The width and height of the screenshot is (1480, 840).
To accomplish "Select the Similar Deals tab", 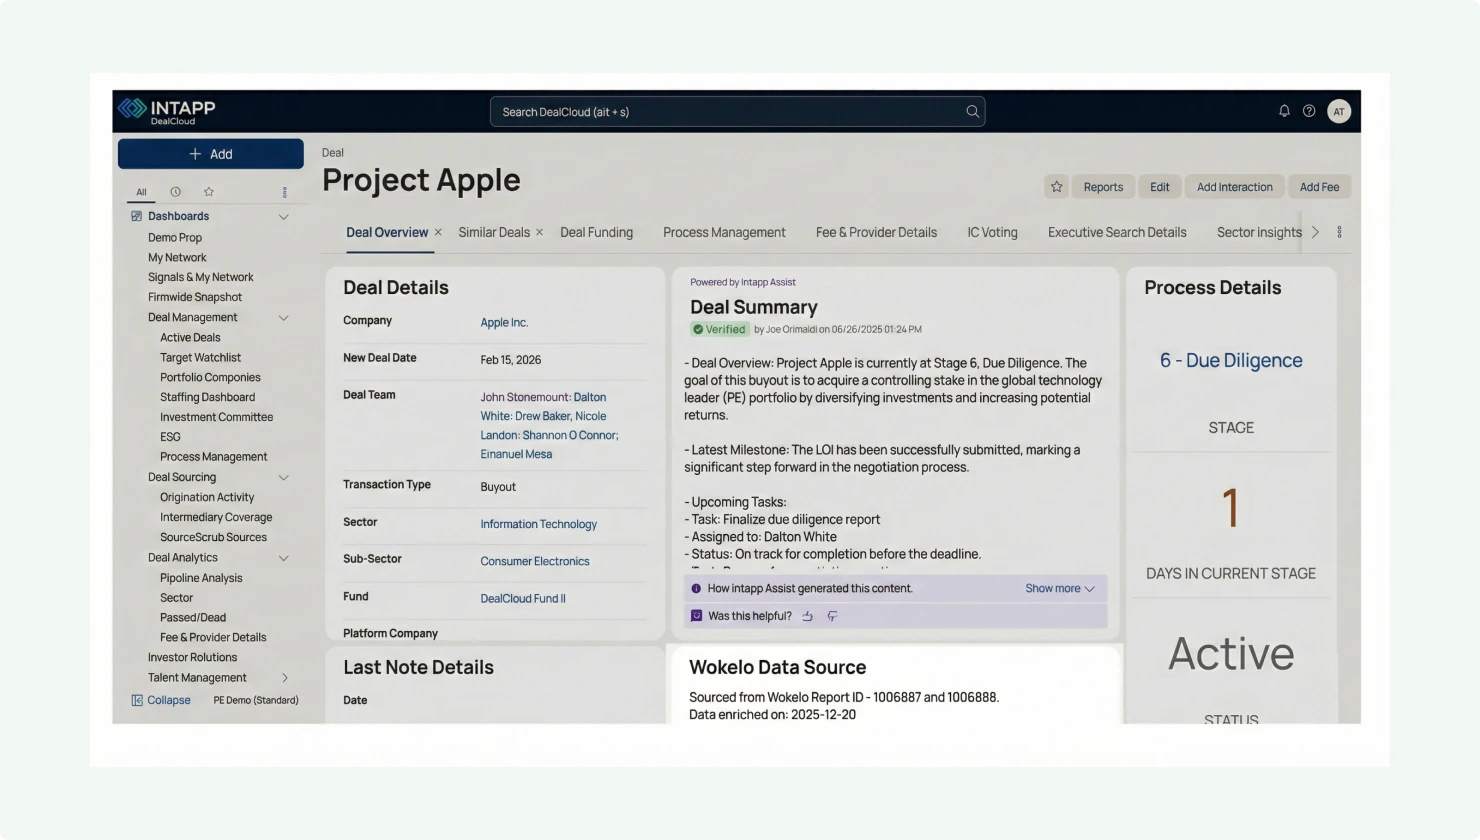I will coord(494,232).
